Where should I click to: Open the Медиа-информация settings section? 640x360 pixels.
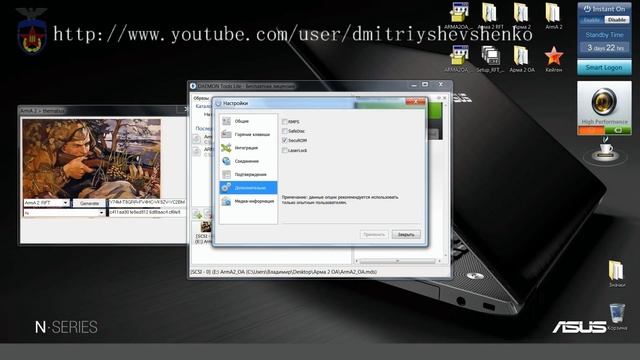(x=248, y=201)
